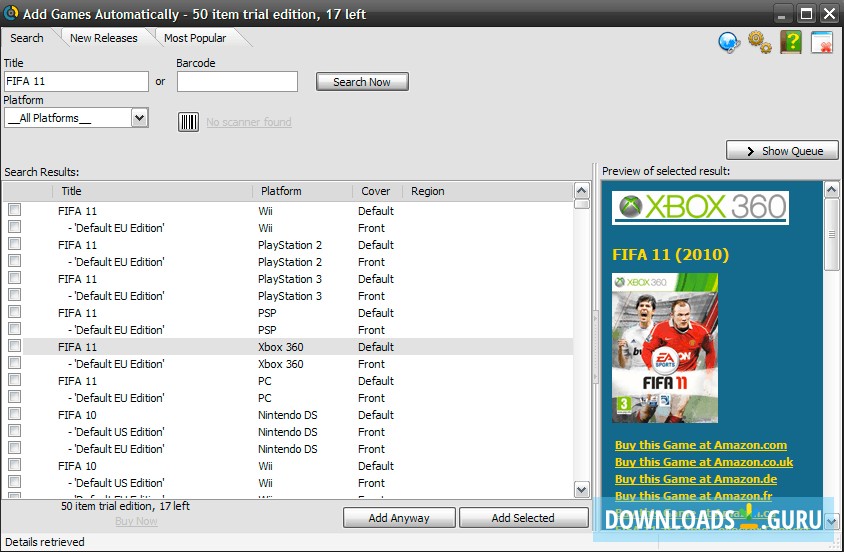The width and height of the screenshot is (844, 552).
Task: Click the Details retrieved status text
Action: [x=45, y=542]
